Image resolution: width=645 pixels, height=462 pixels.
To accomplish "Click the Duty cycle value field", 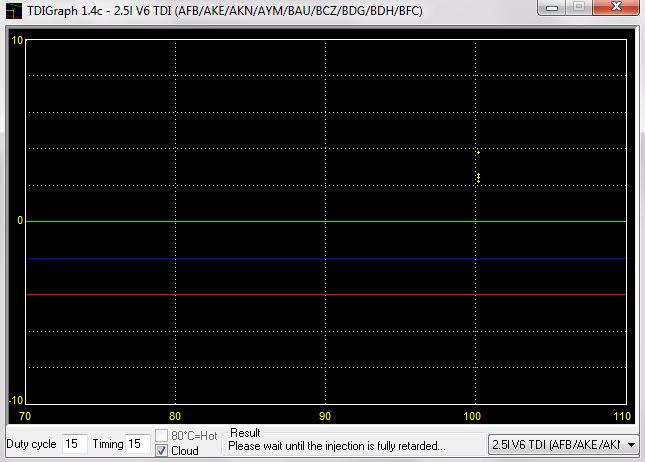I will [x=74, y=444].
